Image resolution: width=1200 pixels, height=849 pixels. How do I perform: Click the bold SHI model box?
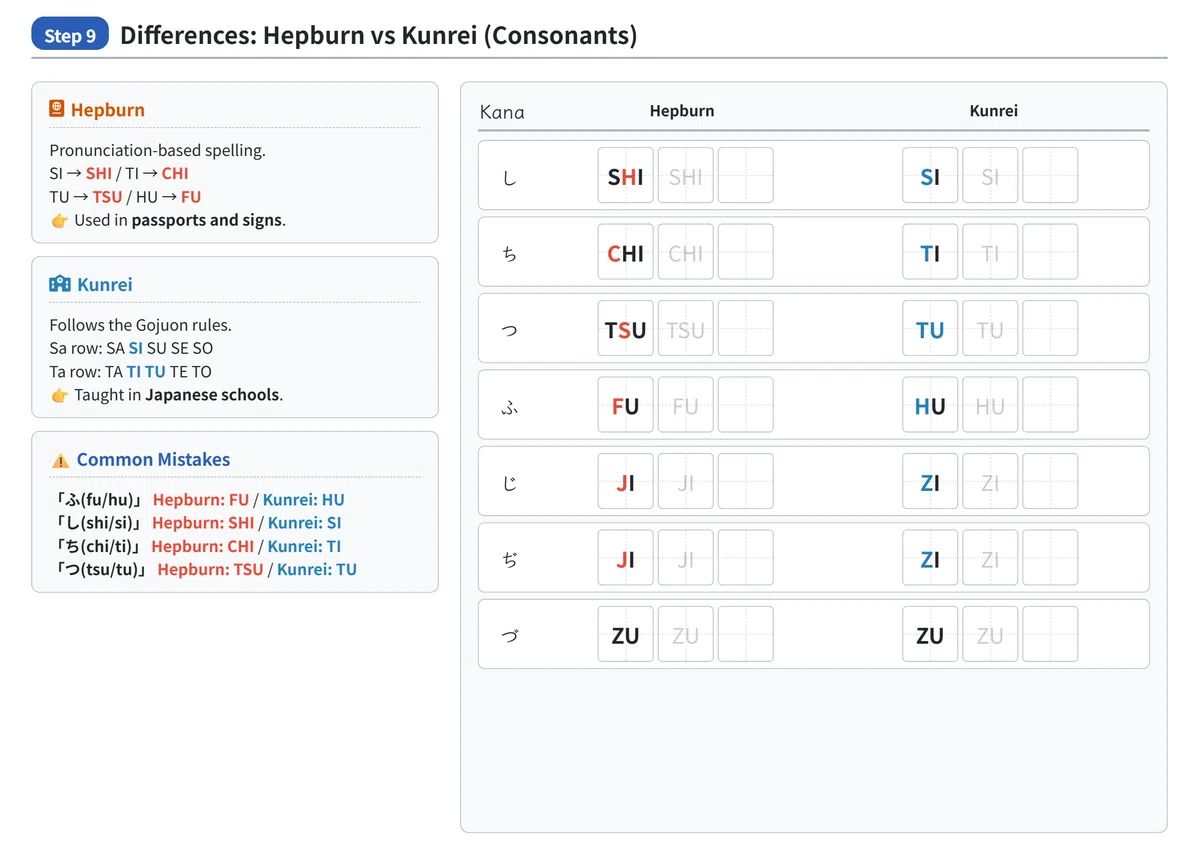(626, 176)
